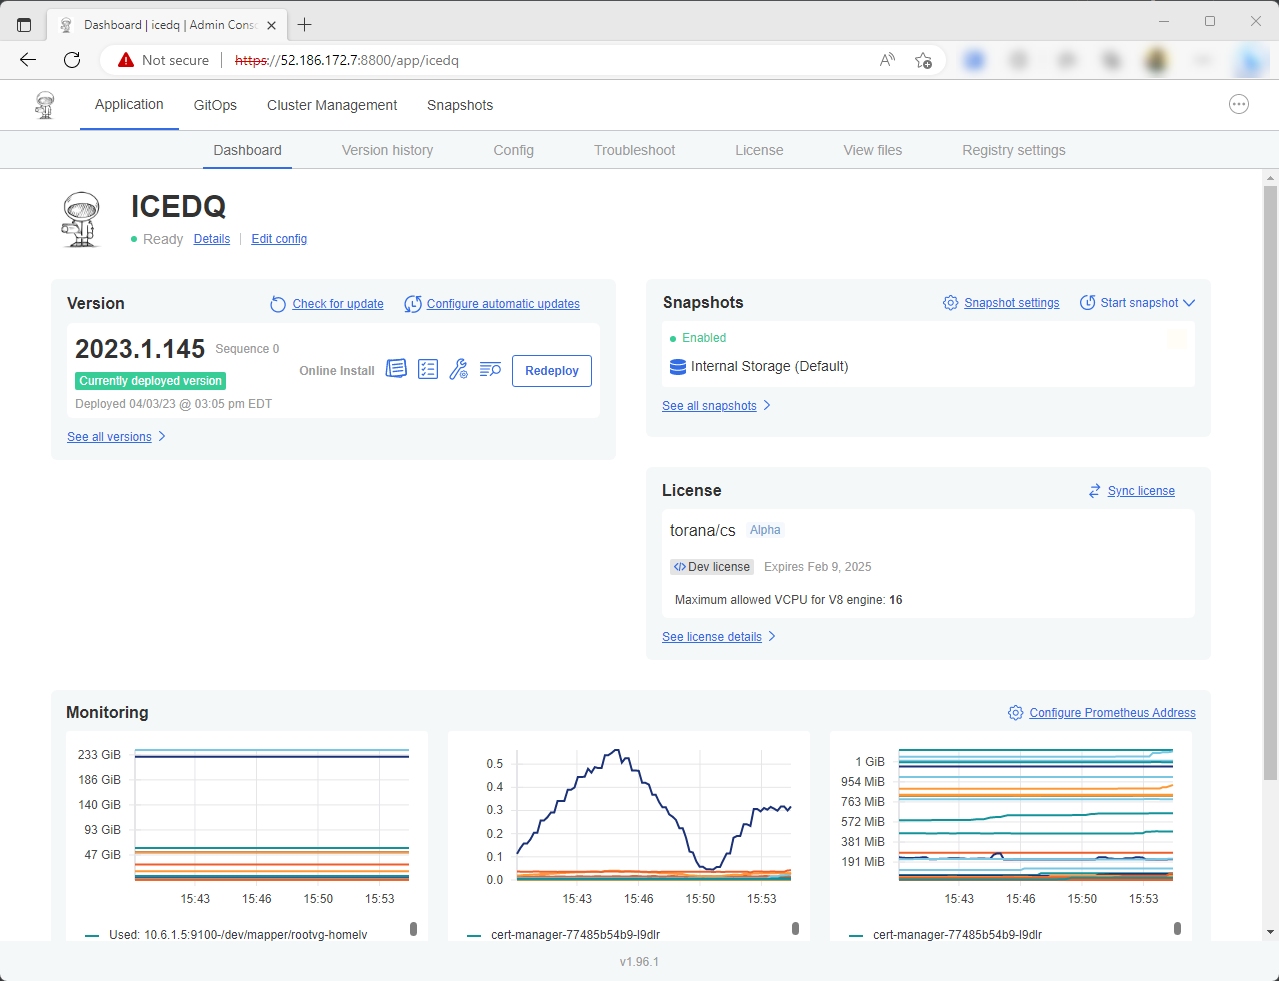Click the disk usage chart legend scrollbar
Image resolution: width=1279 pixels, height=981 pixels.
pyautogui.click(x=413, y=929)
